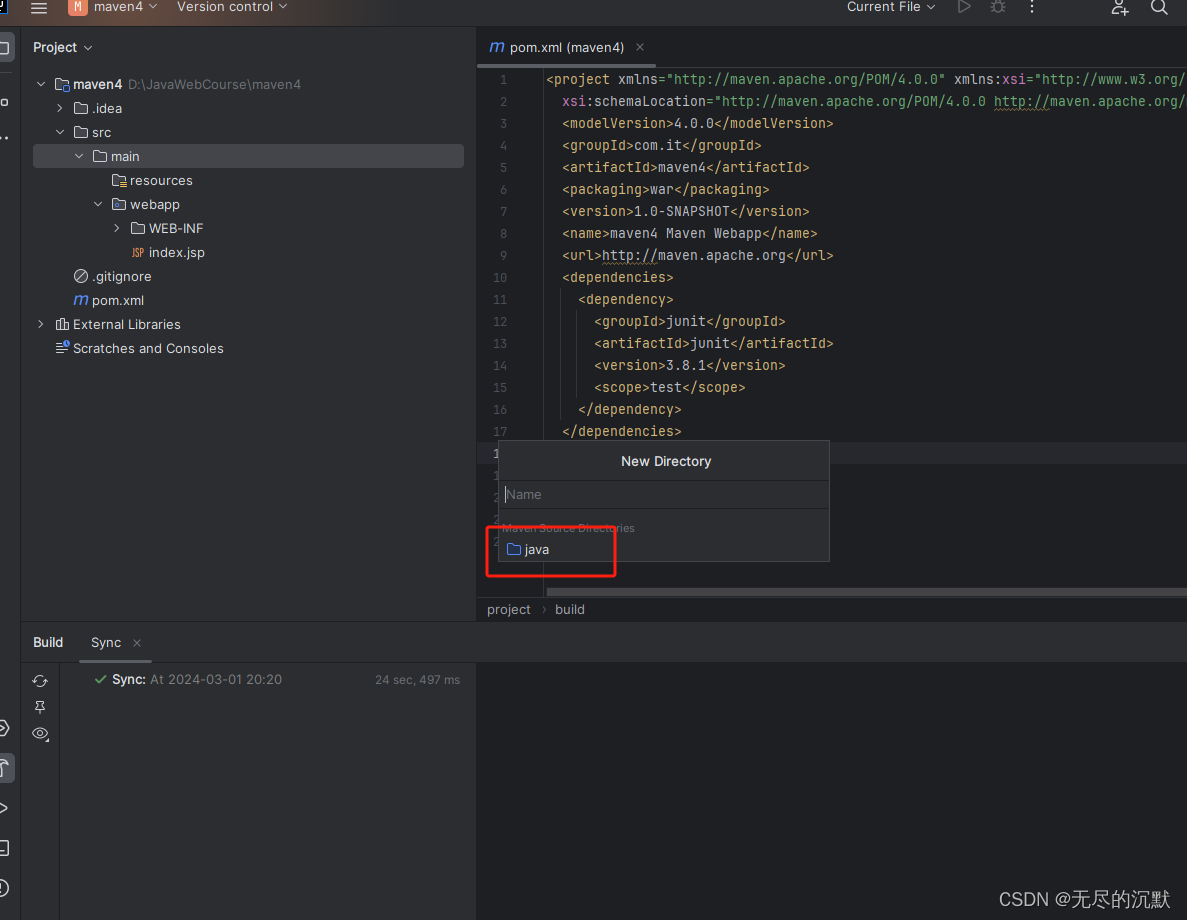Collapse the webapp folder

click(x=98, y=204)
